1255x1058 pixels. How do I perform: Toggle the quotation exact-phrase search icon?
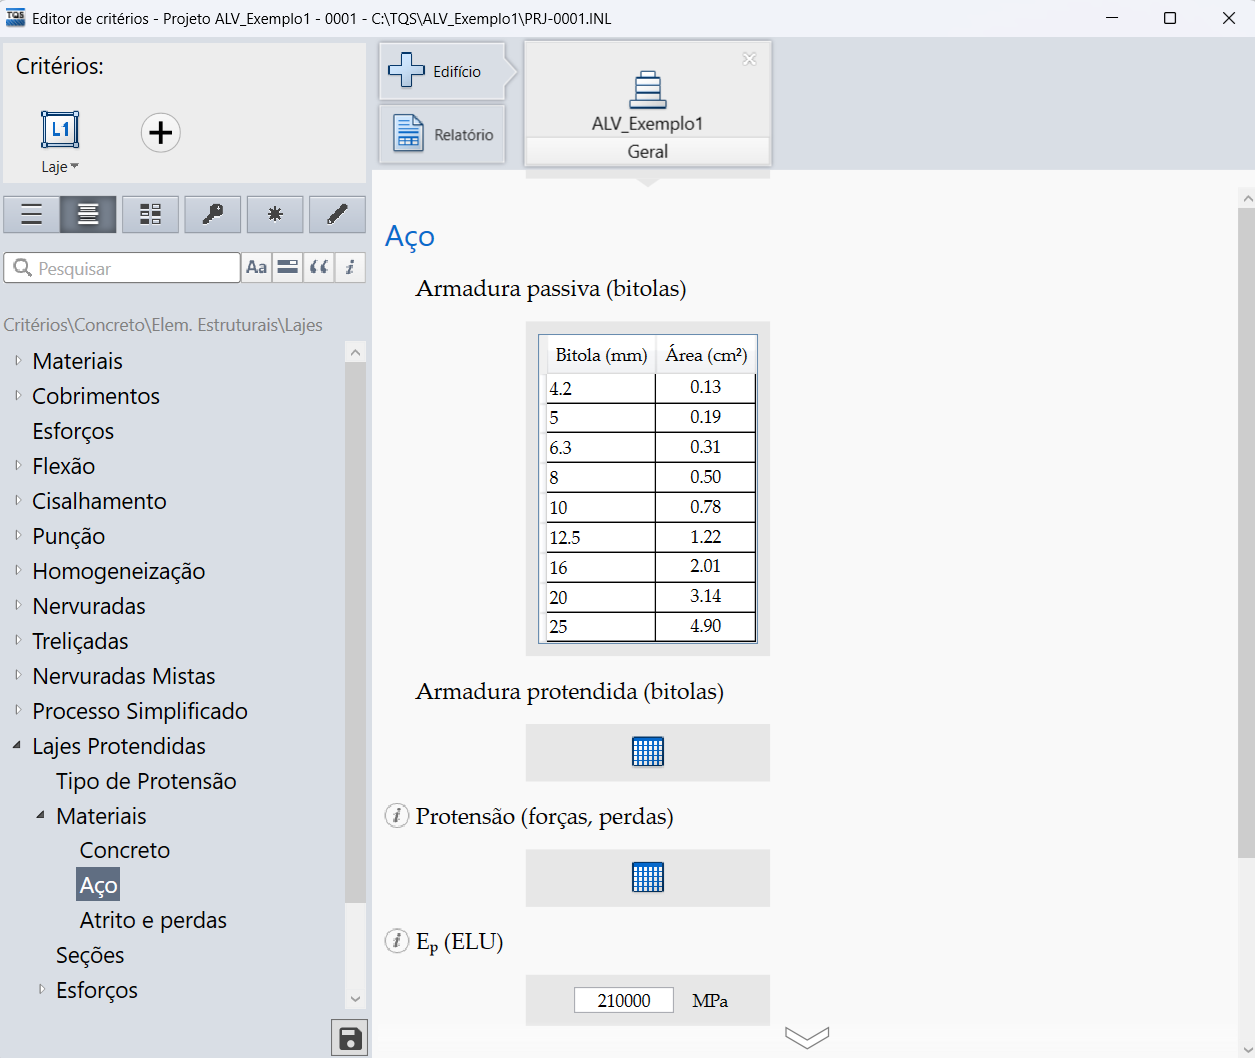[319, 267]
